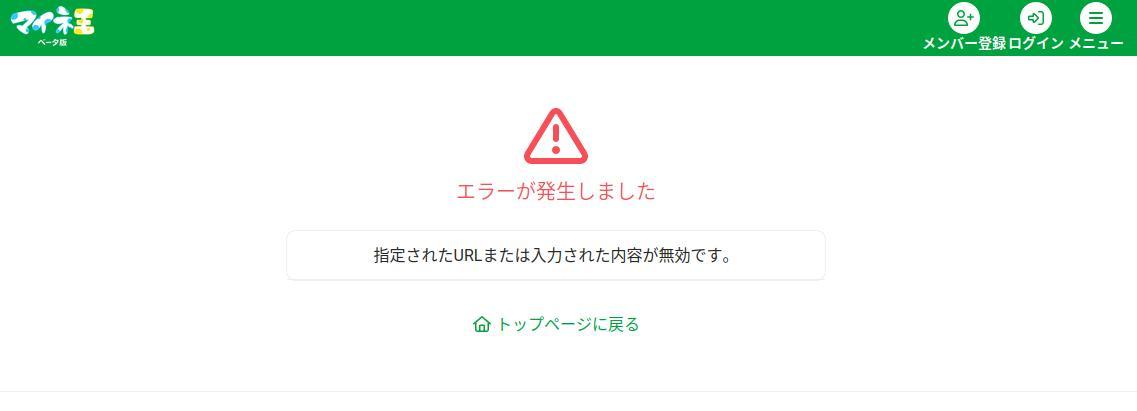Click the gray divider line below content
1137x411 pixels.
click(568, 391)
